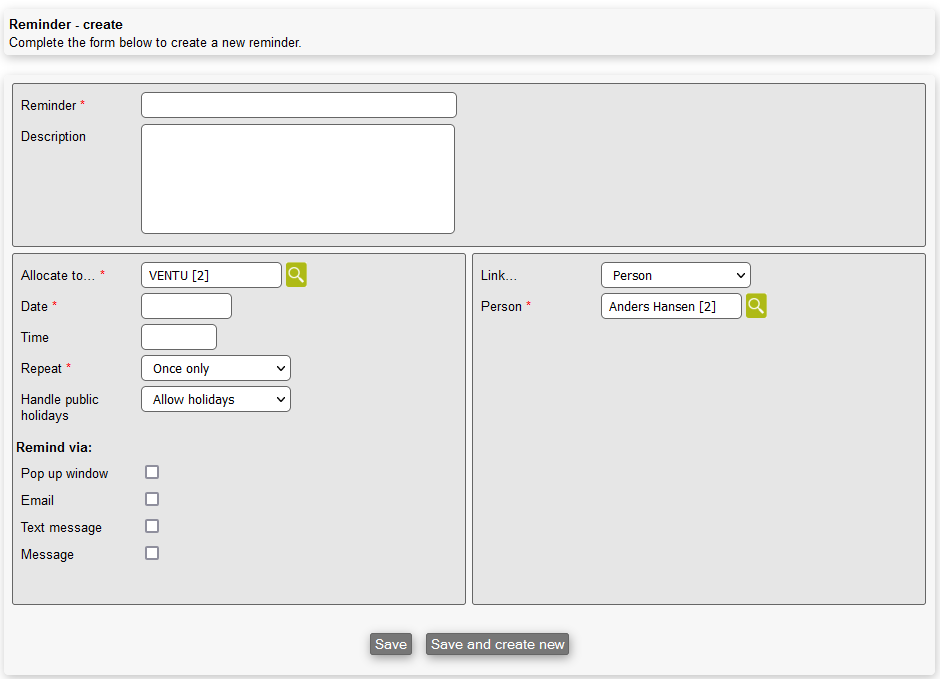Viewport: 940px width, 679px height.
Task: Focus the Reminder title input field
Action: coord(298,105)
